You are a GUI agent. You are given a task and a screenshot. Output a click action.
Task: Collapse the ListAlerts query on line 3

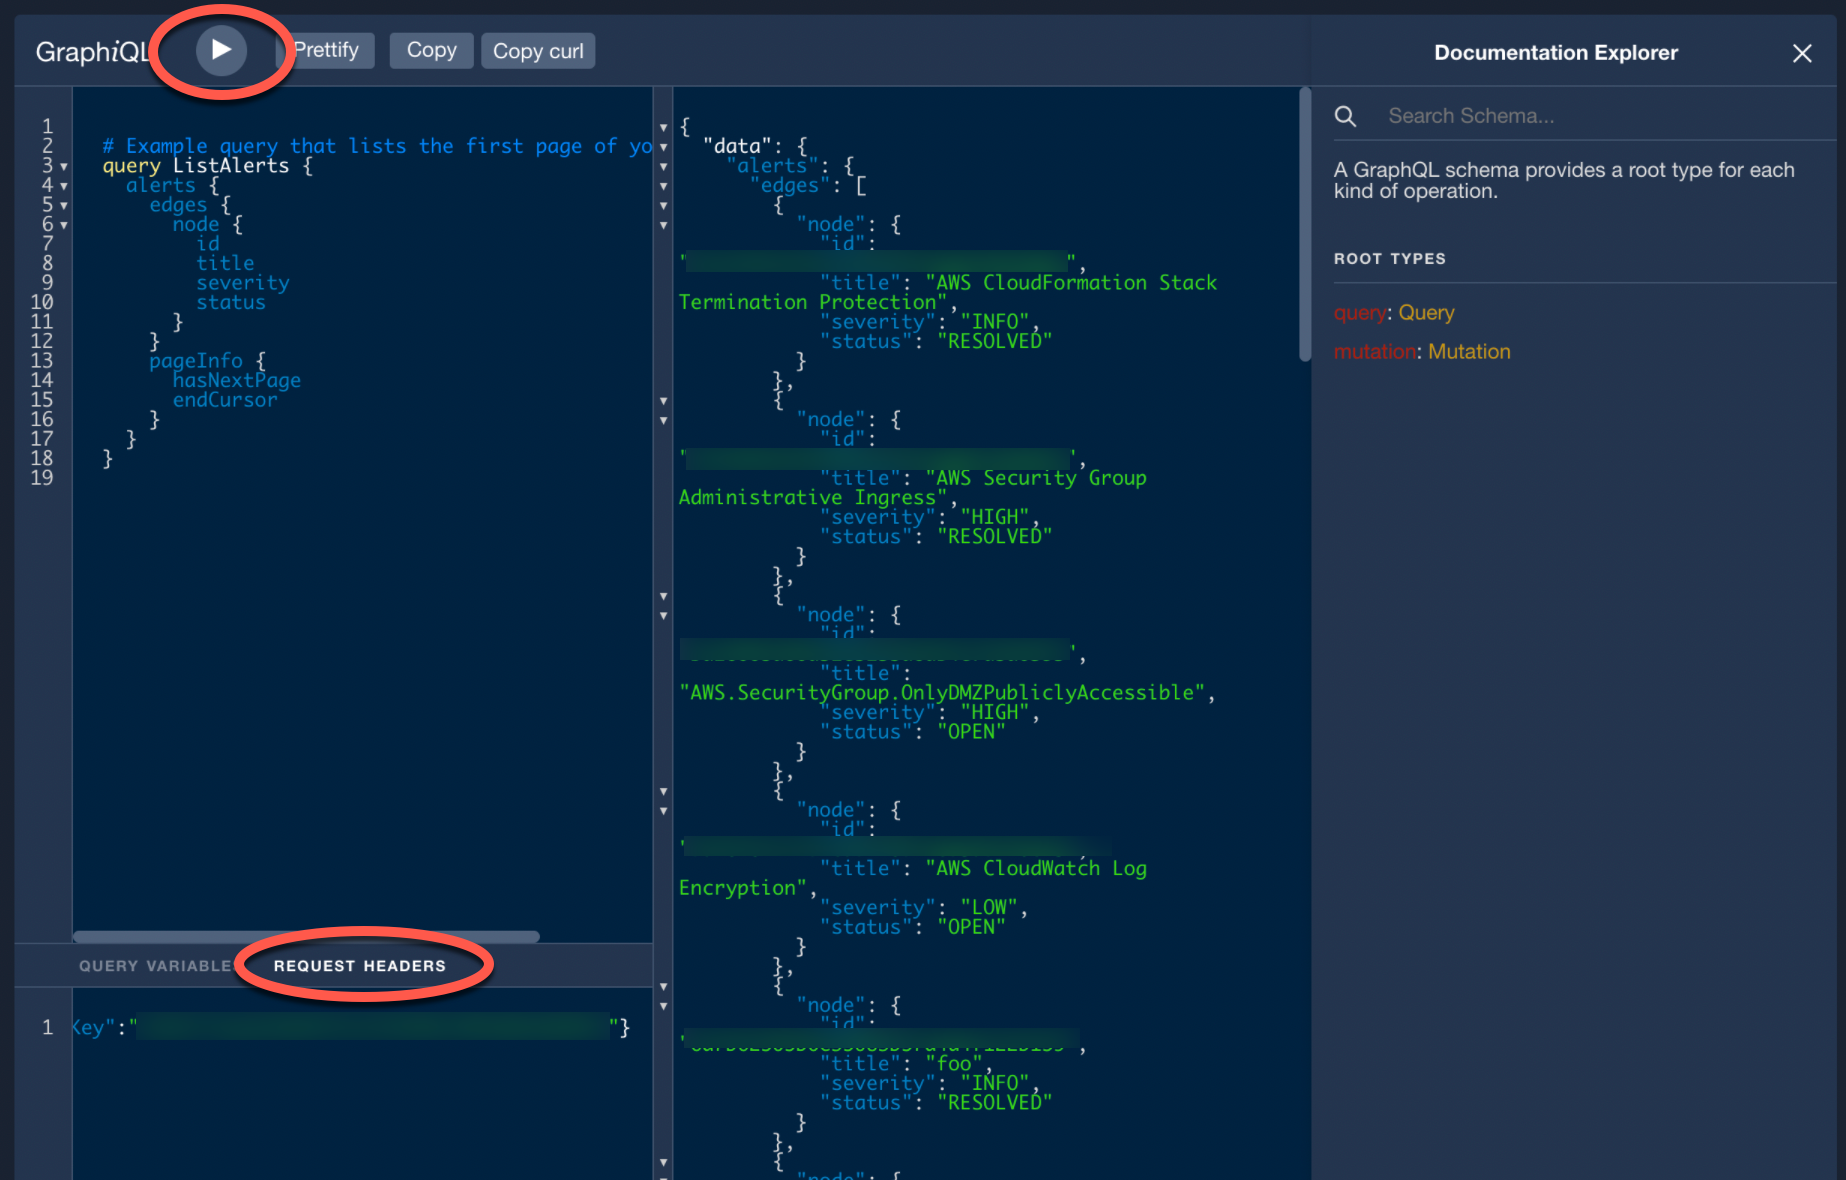(63, 165)
